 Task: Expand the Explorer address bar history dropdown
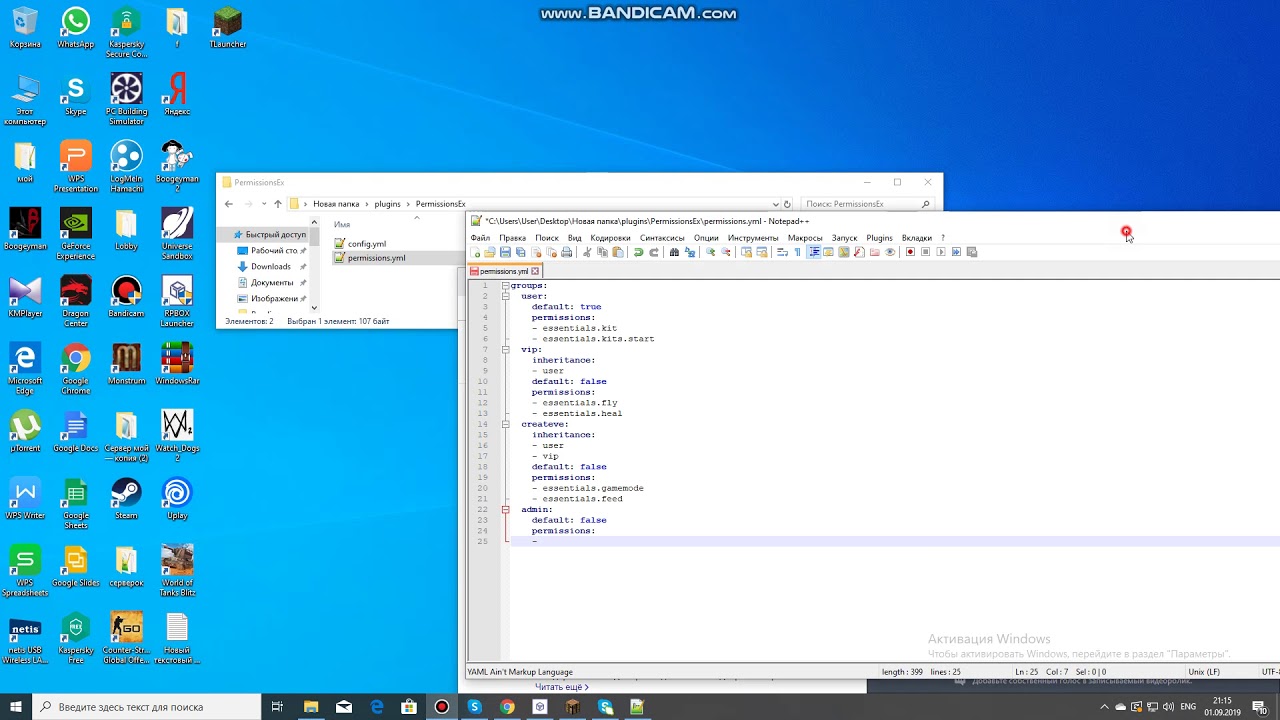775,204
